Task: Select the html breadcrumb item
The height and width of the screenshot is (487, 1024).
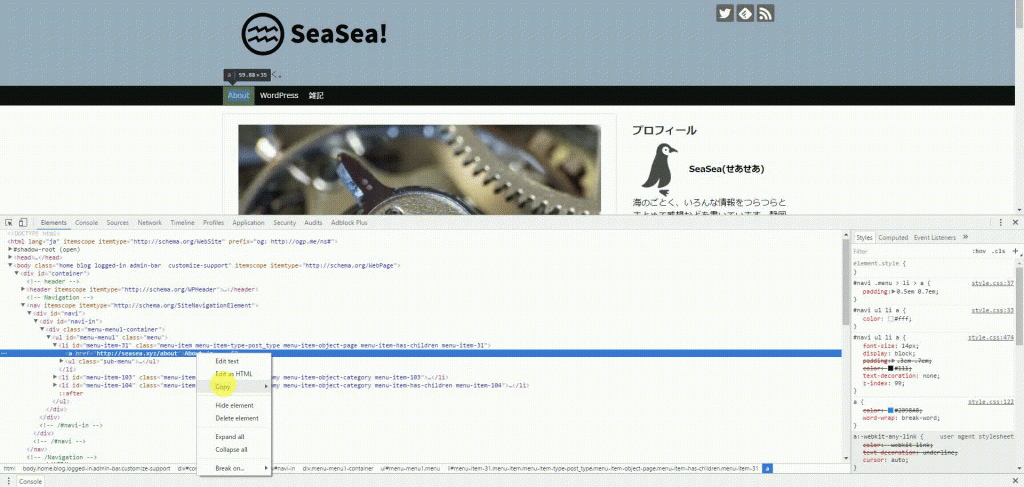Action: (x=8, y=468)
